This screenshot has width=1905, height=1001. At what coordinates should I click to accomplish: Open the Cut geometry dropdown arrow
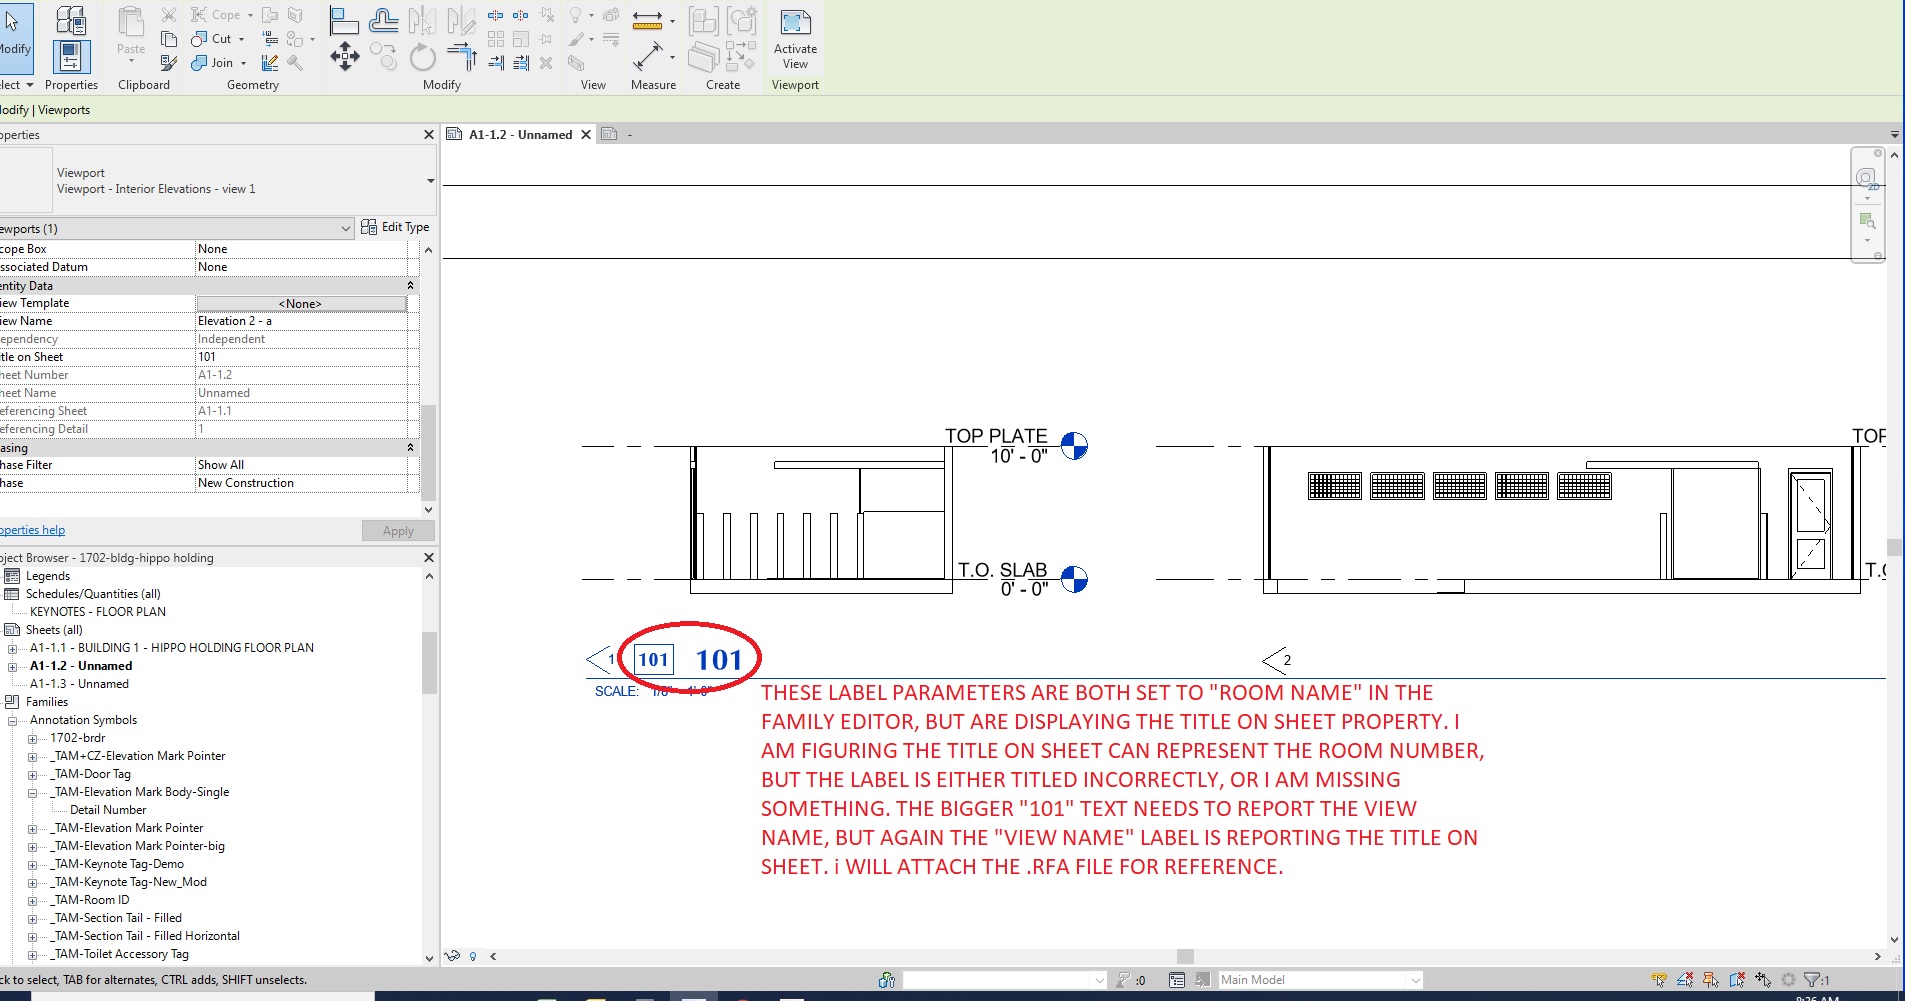tap(241, 39)
